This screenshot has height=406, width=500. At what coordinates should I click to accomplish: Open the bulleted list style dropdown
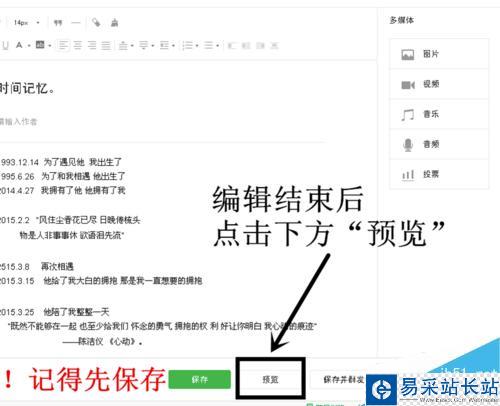tap(217, 46)
